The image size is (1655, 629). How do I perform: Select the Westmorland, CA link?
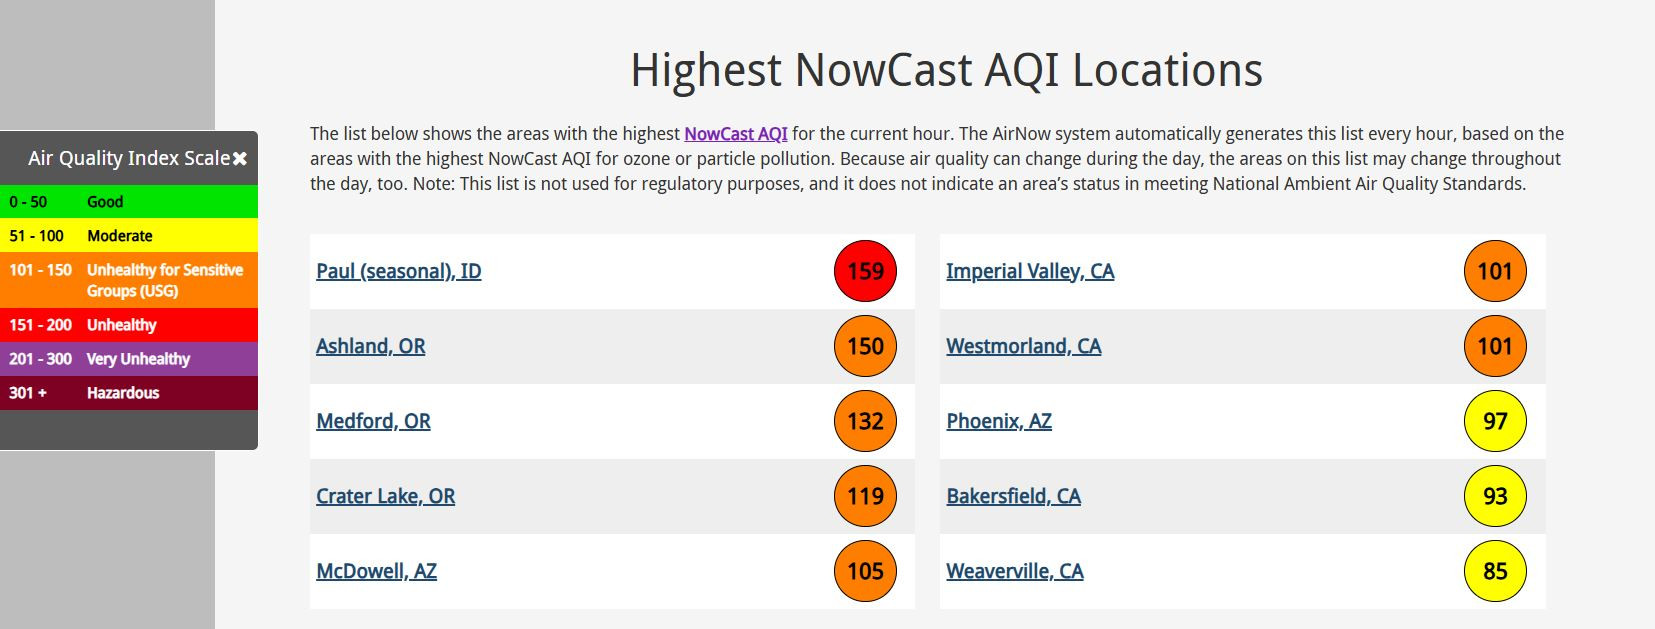point(1024,346)
